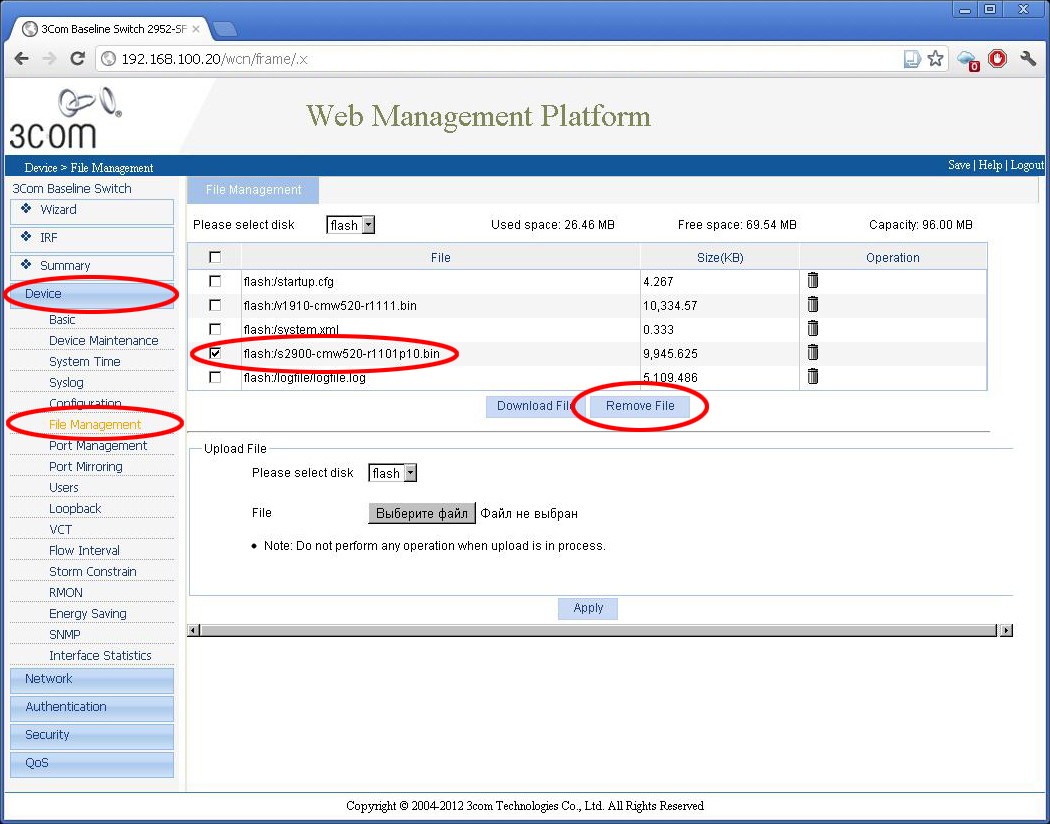
Task: Open the Help link
Action: click(x=990, y=165)
